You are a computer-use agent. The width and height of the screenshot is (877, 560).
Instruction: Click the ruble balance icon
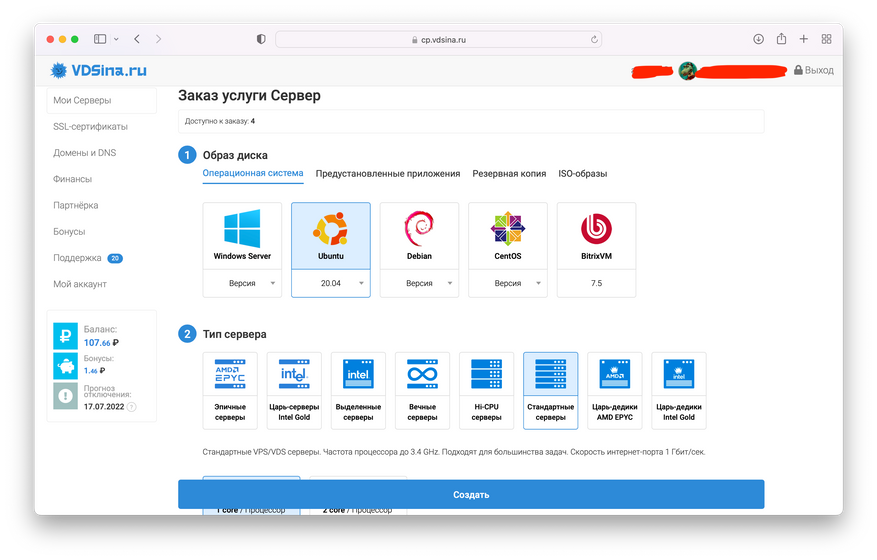coord(65,336)
